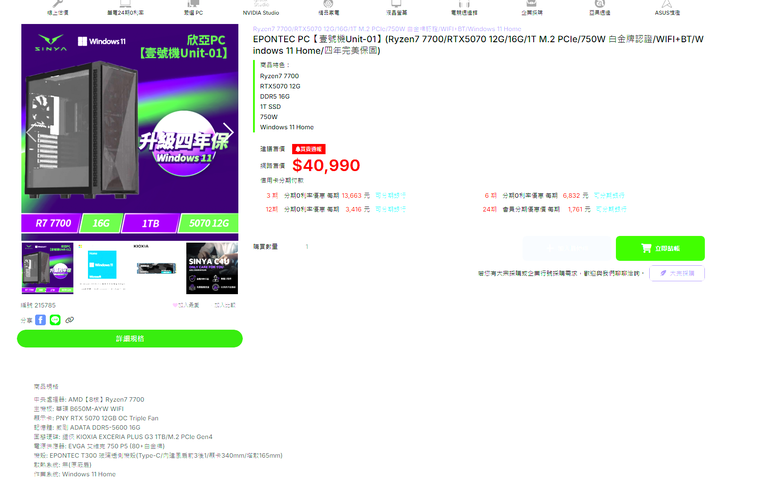Open the 液晶螢幕 monitor-icon category in navigation
The image size is (780, 491).
coord(396,8)
